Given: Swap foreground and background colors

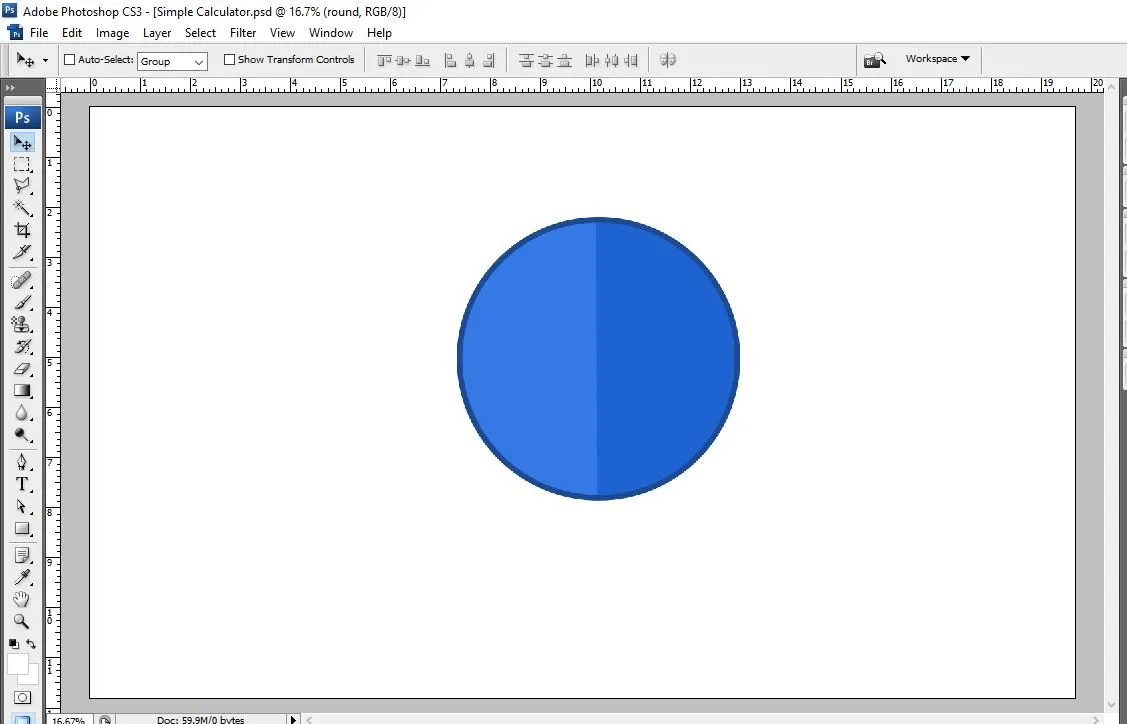Looking at the screenshot, I should click(31, 643).
